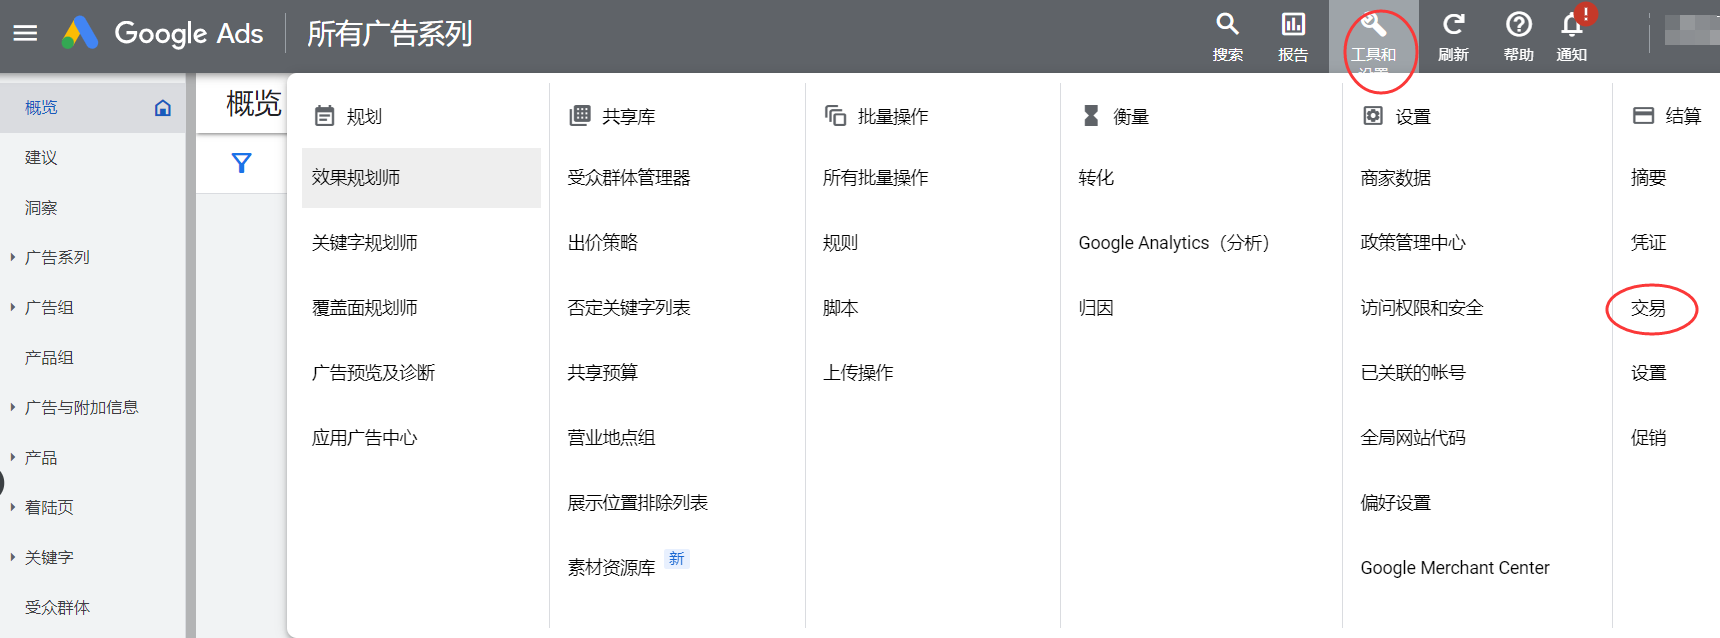This screenshot has height=638, width=1720.
Task: Open 访问权限和安全
Action: (x=1422, y=308)
